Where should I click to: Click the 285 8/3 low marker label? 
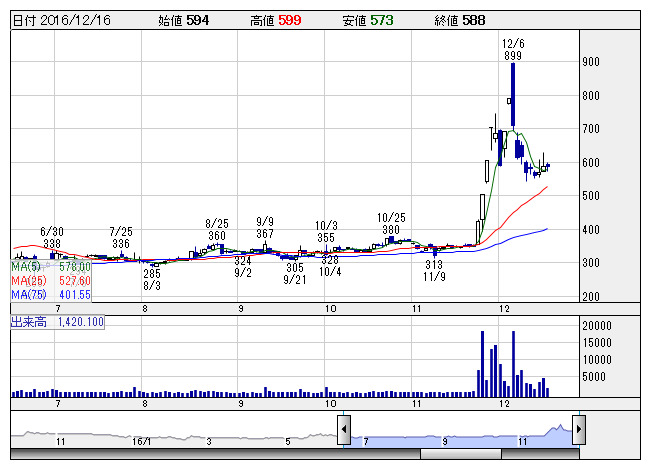pos(152,279)
